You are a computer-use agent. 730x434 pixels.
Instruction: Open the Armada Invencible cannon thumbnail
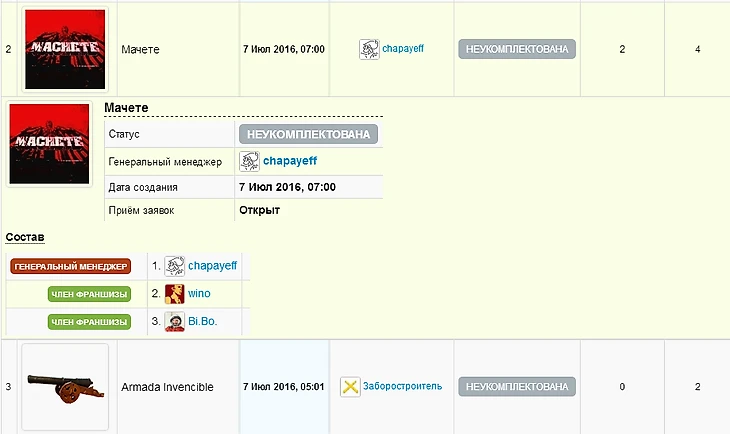pyautogui.click(x=65, y=387)
